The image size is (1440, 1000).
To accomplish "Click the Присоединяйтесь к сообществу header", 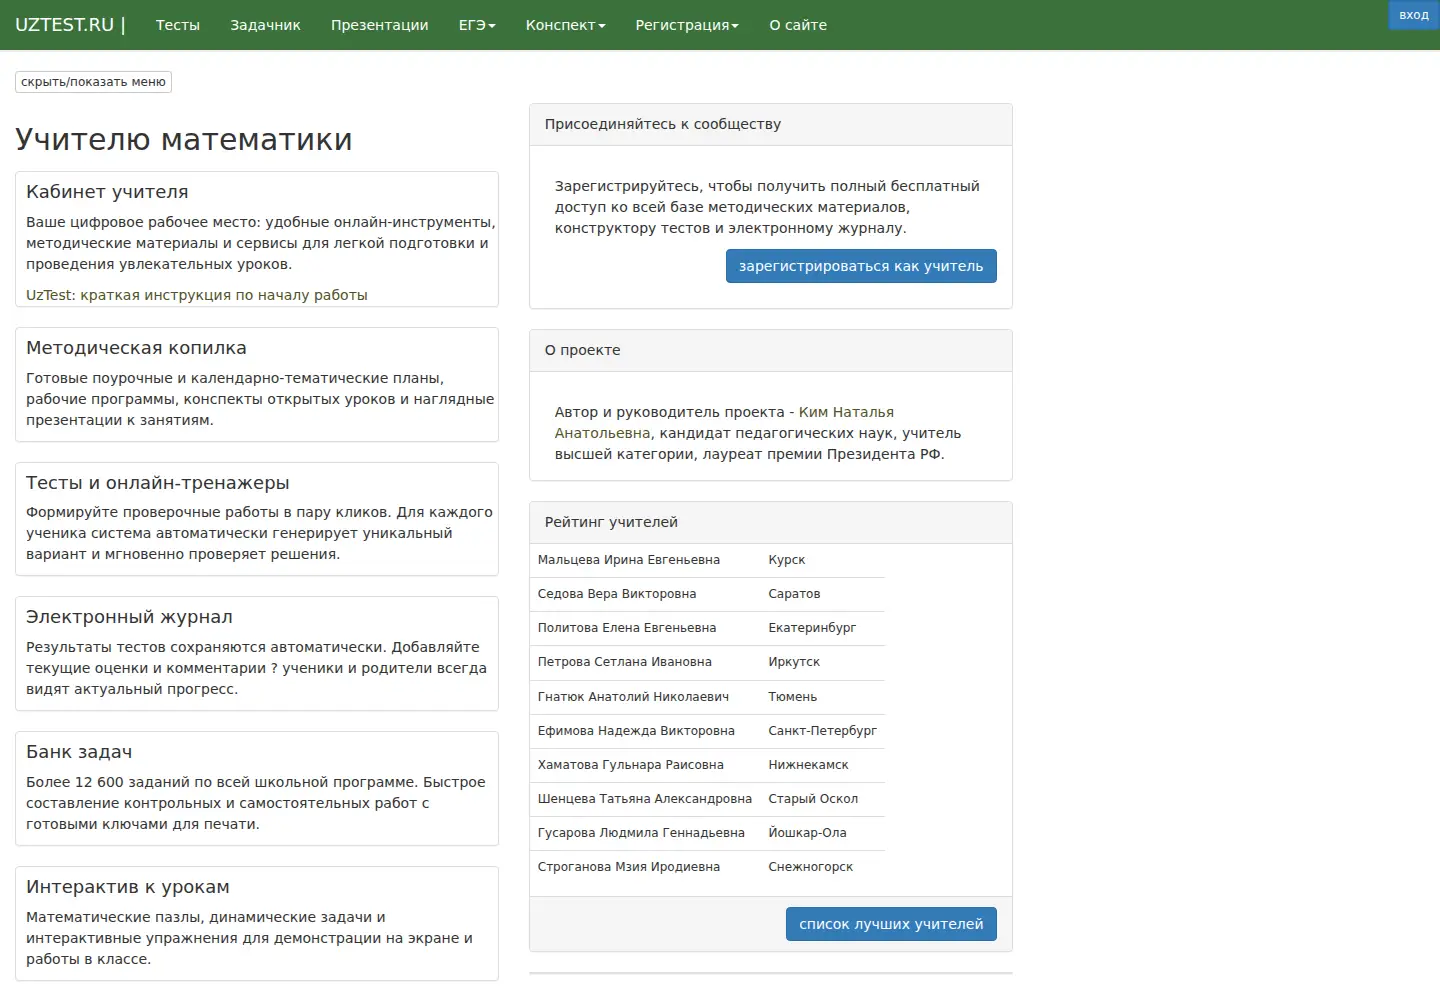I will pyautogui.click(x=771, y=124).
